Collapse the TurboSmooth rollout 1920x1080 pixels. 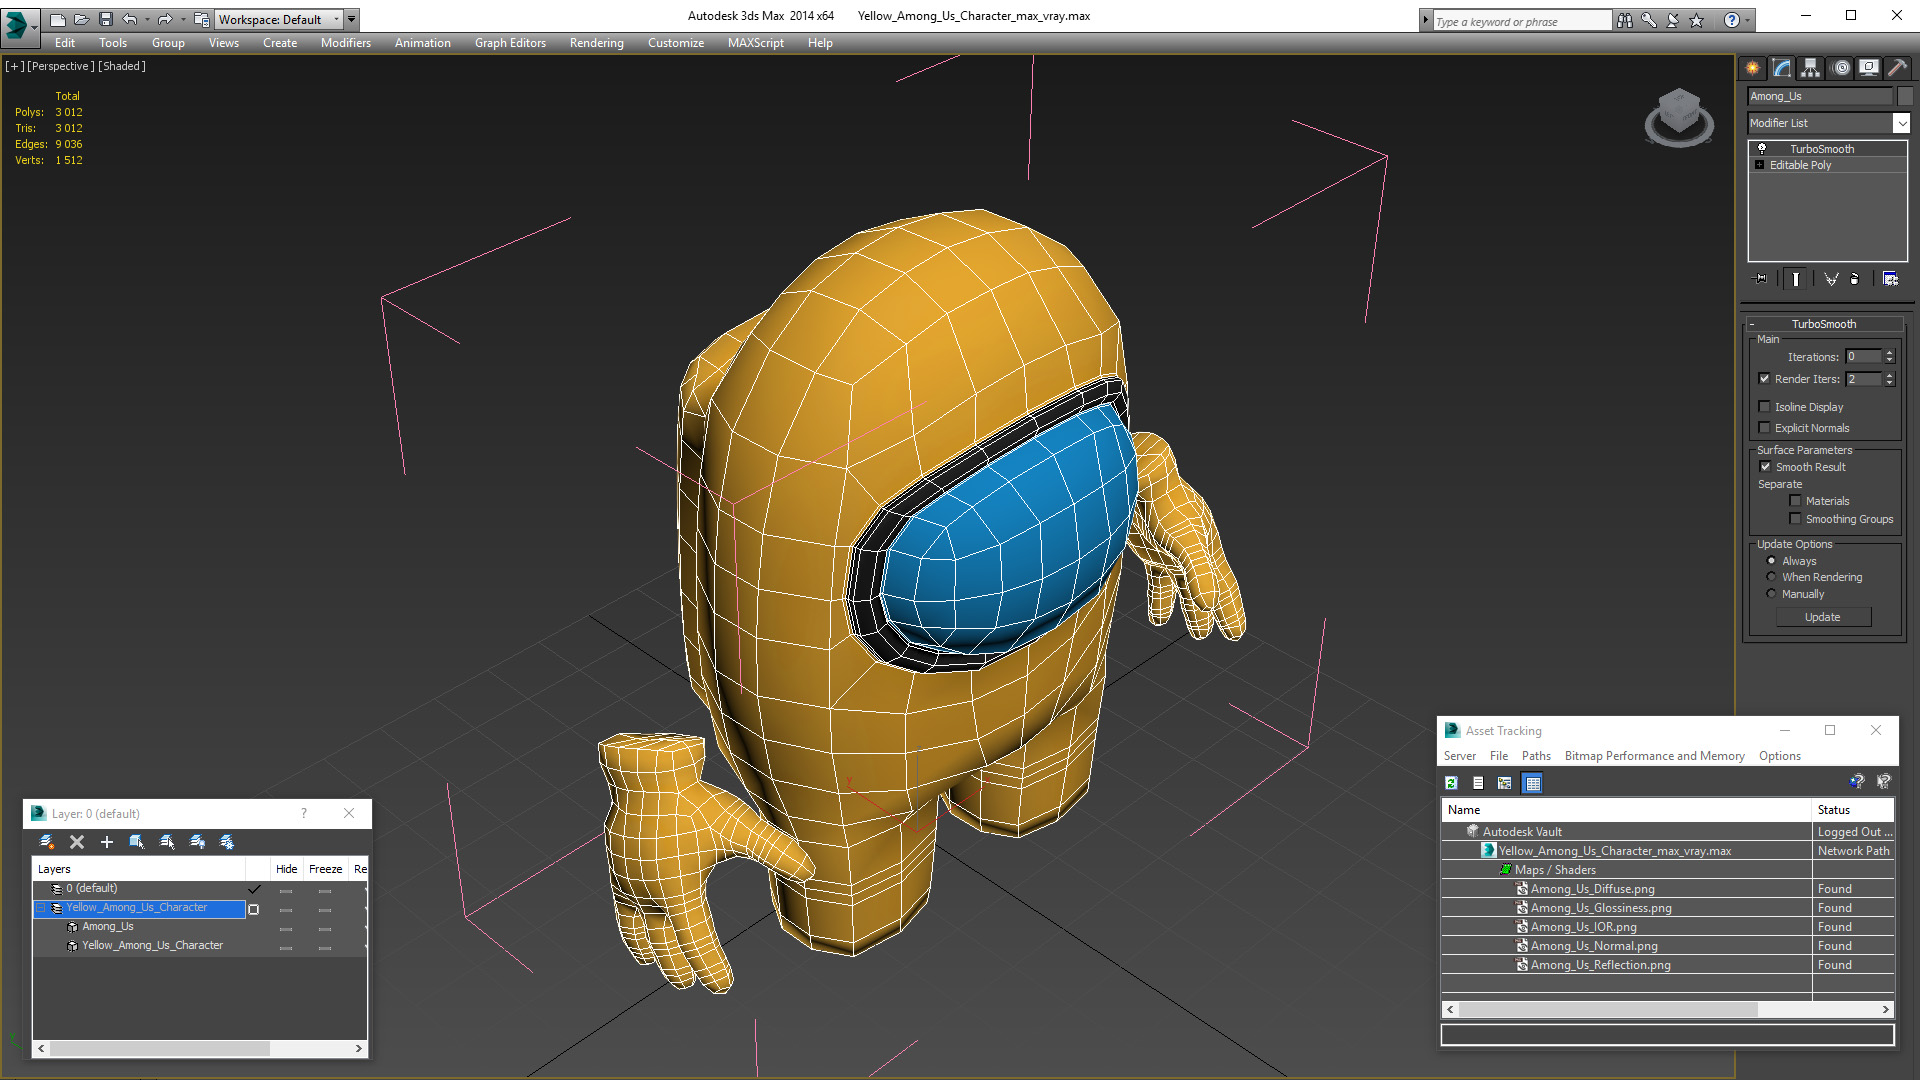tap(1752, 324)
